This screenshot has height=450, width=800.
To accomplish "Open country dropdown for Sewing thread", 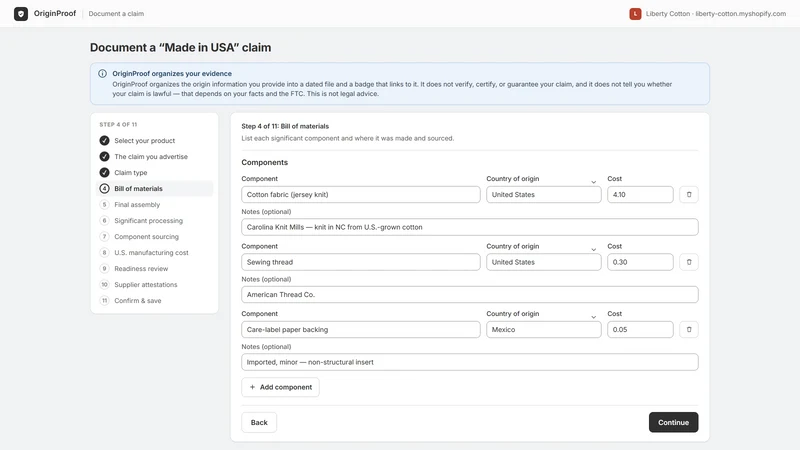I will [x=543, y=262].
